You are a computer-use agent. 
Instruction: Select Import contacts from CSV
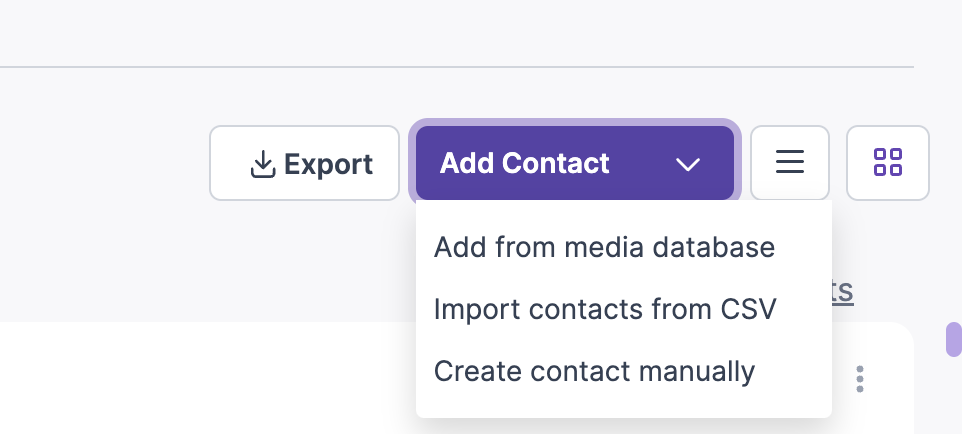(605, 309)
